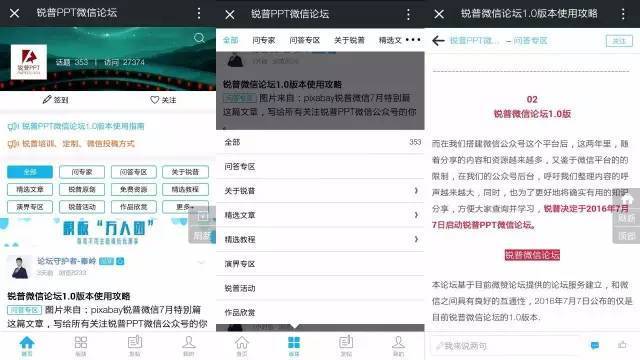
Task: Tap the 首页 home icon in the middle screen's bottom bar
Action: [242, 346]
